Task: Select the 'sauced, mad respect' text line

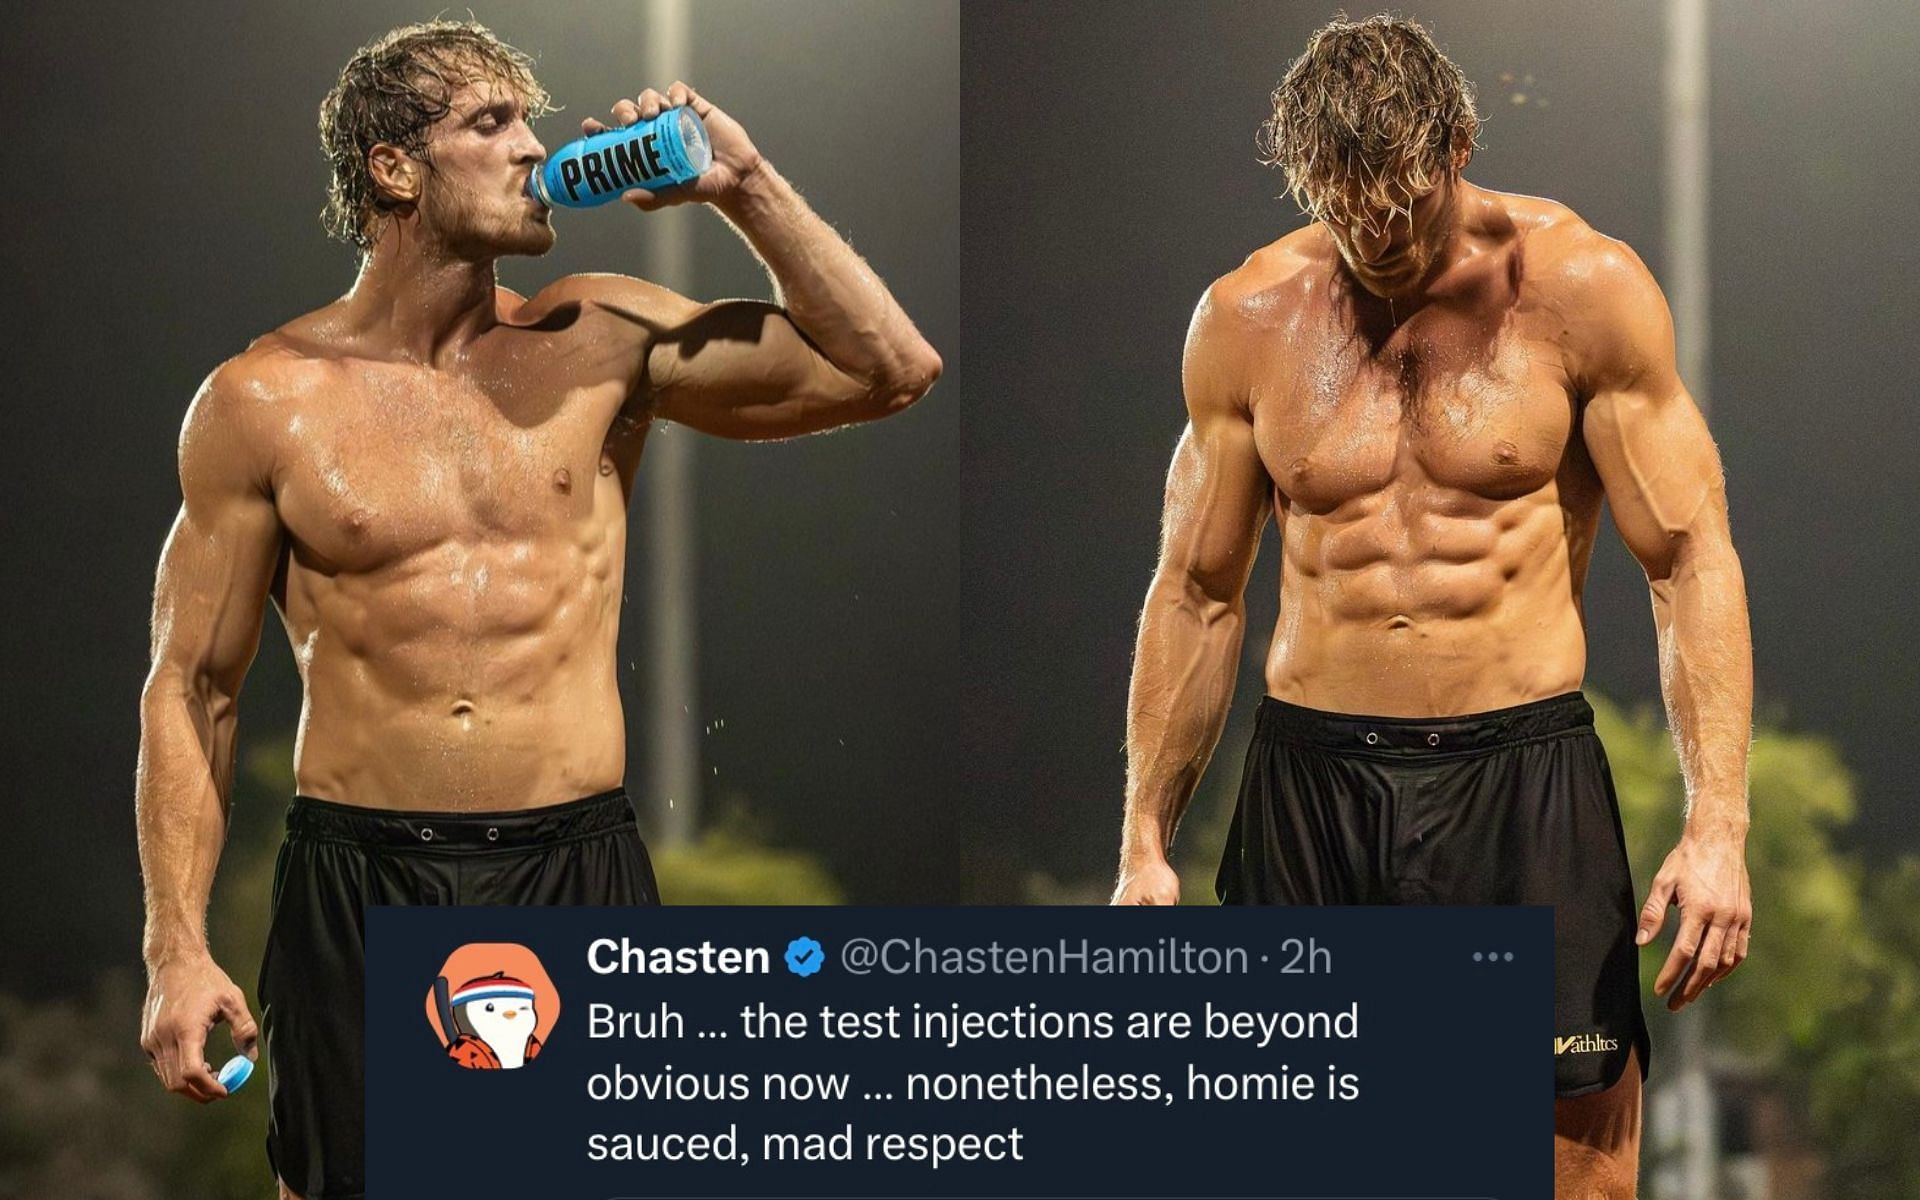Action: click(x=805, y=1144)
